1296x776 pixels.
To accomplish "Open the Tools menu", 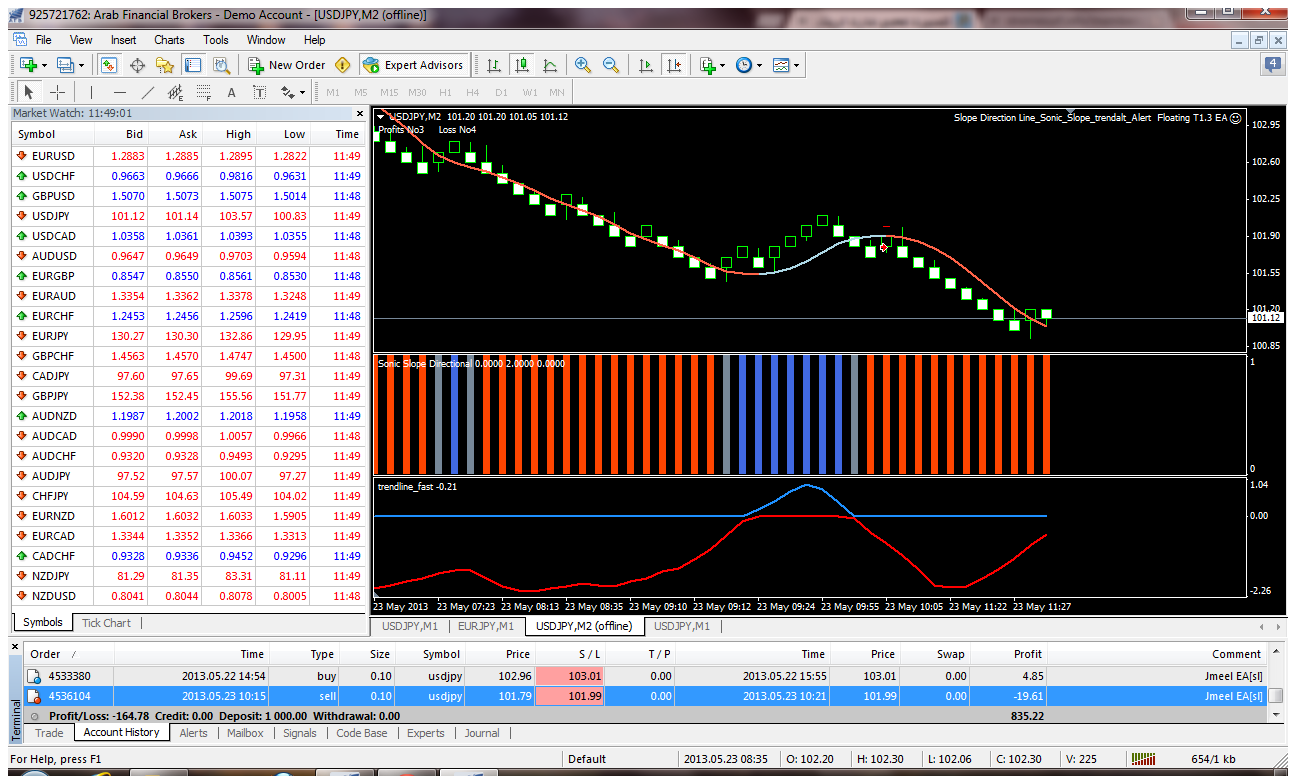I will 216,40.
